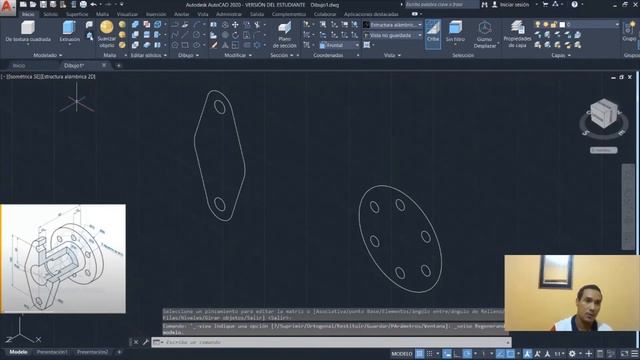Click the Line tool in Dibujo panel

185,35
